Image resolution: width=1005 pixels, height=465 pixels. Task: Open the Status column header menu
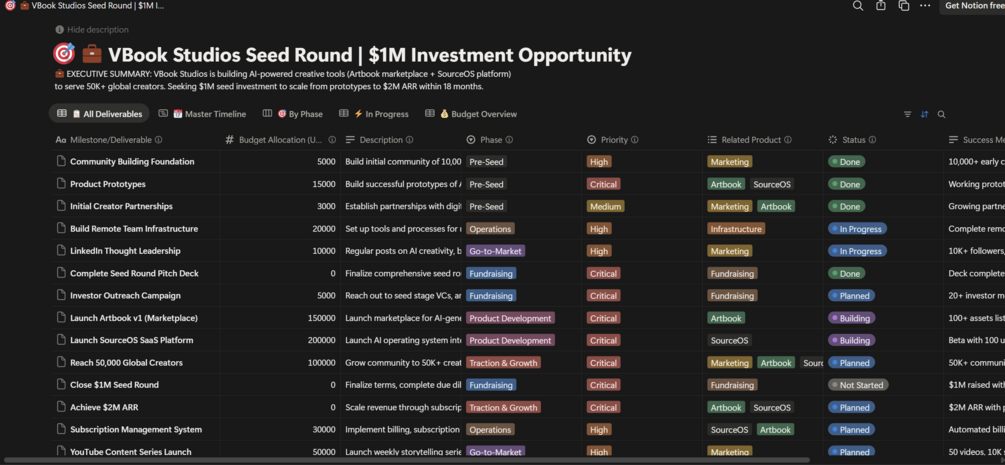(853, 140)
